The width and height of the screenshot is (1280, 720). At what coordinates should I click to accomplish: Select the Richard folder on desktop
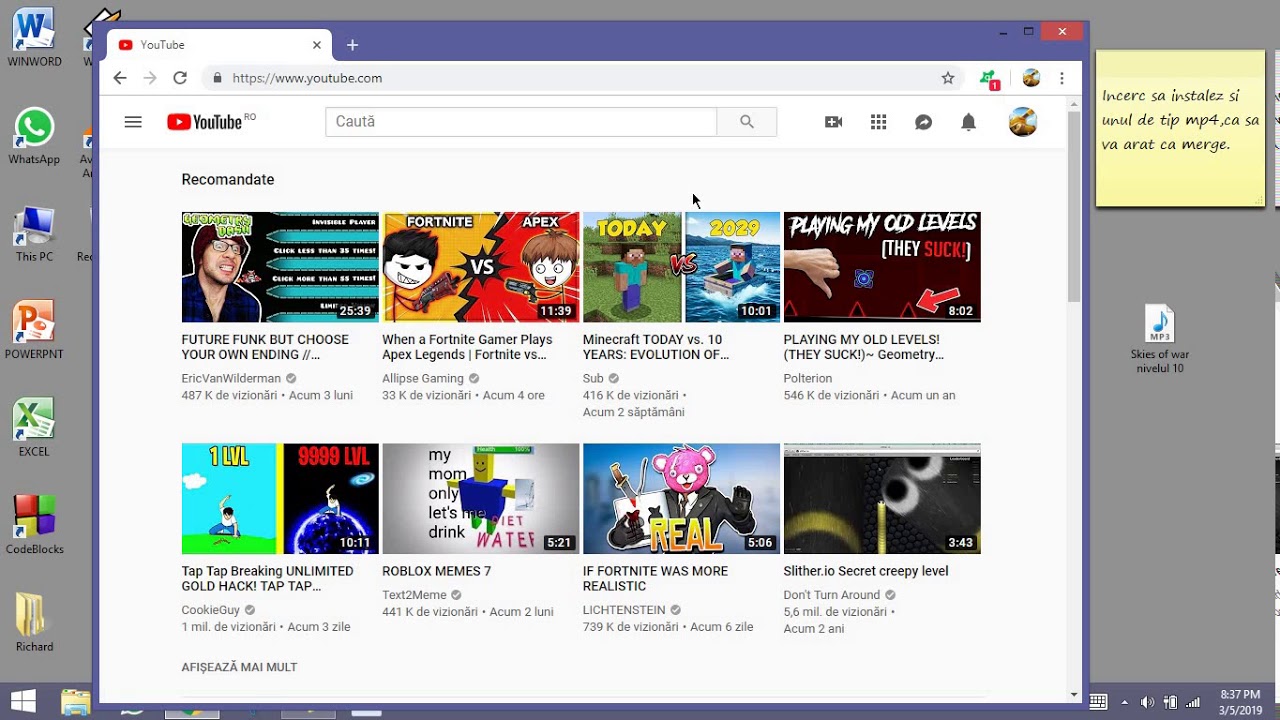pyautogui.click(x=34, y=622)
